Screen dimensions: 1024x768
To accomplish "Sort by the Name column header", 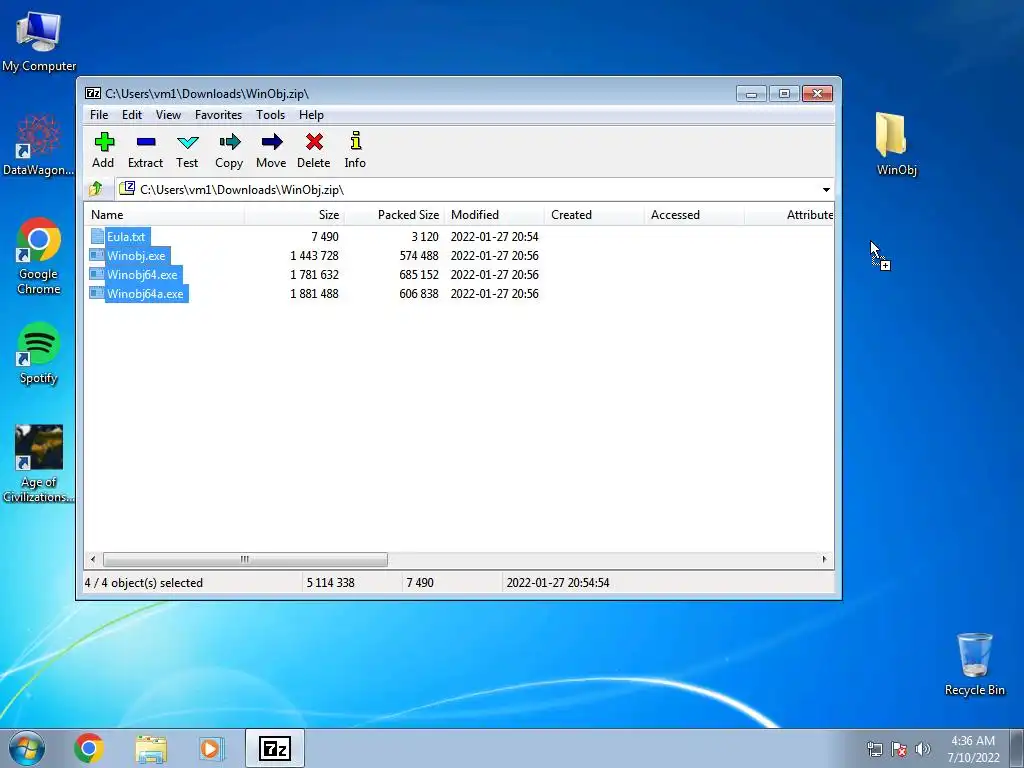I will (x=165, y=215).
